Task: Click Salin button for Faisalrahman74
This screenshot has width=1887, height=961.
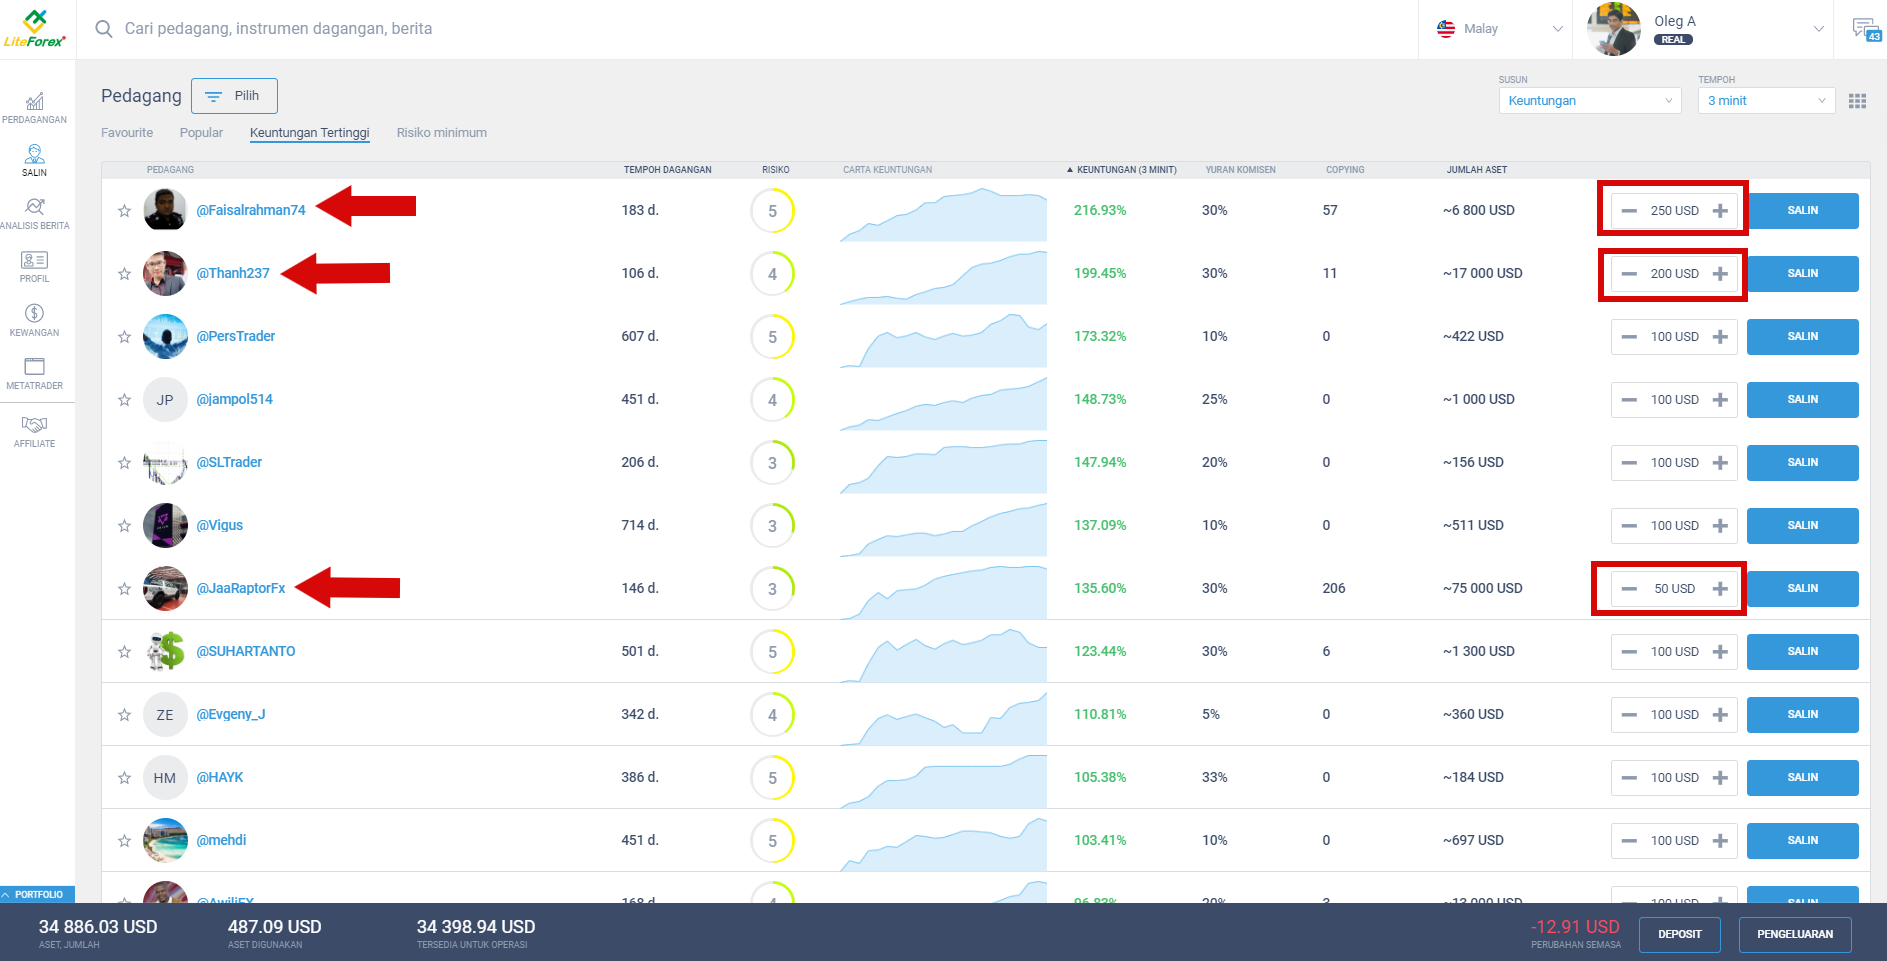Action: [1802, 211]
